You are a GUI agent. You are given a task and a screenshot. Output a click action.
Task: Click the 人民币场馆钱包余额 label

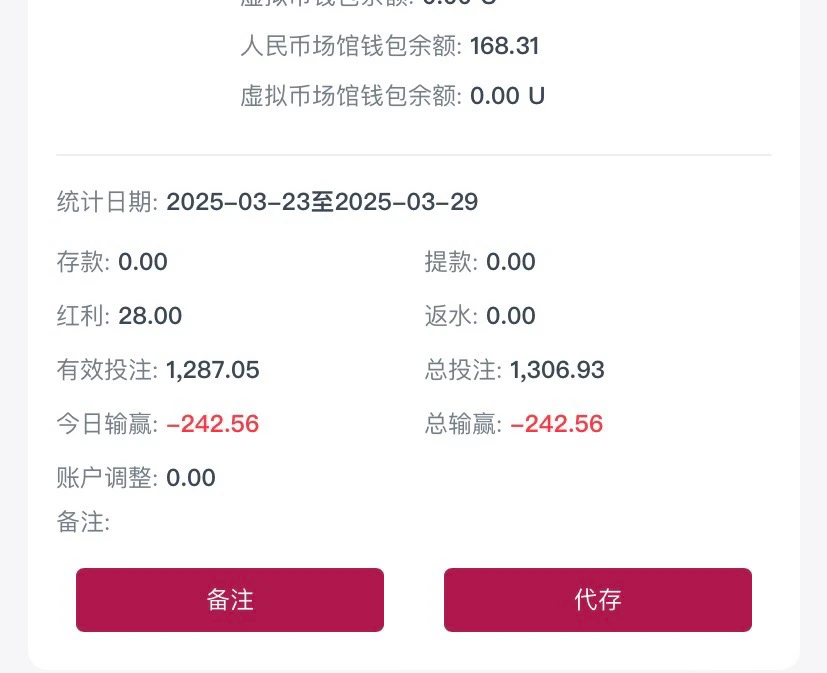pyautogui.click(x=351, y=46)
